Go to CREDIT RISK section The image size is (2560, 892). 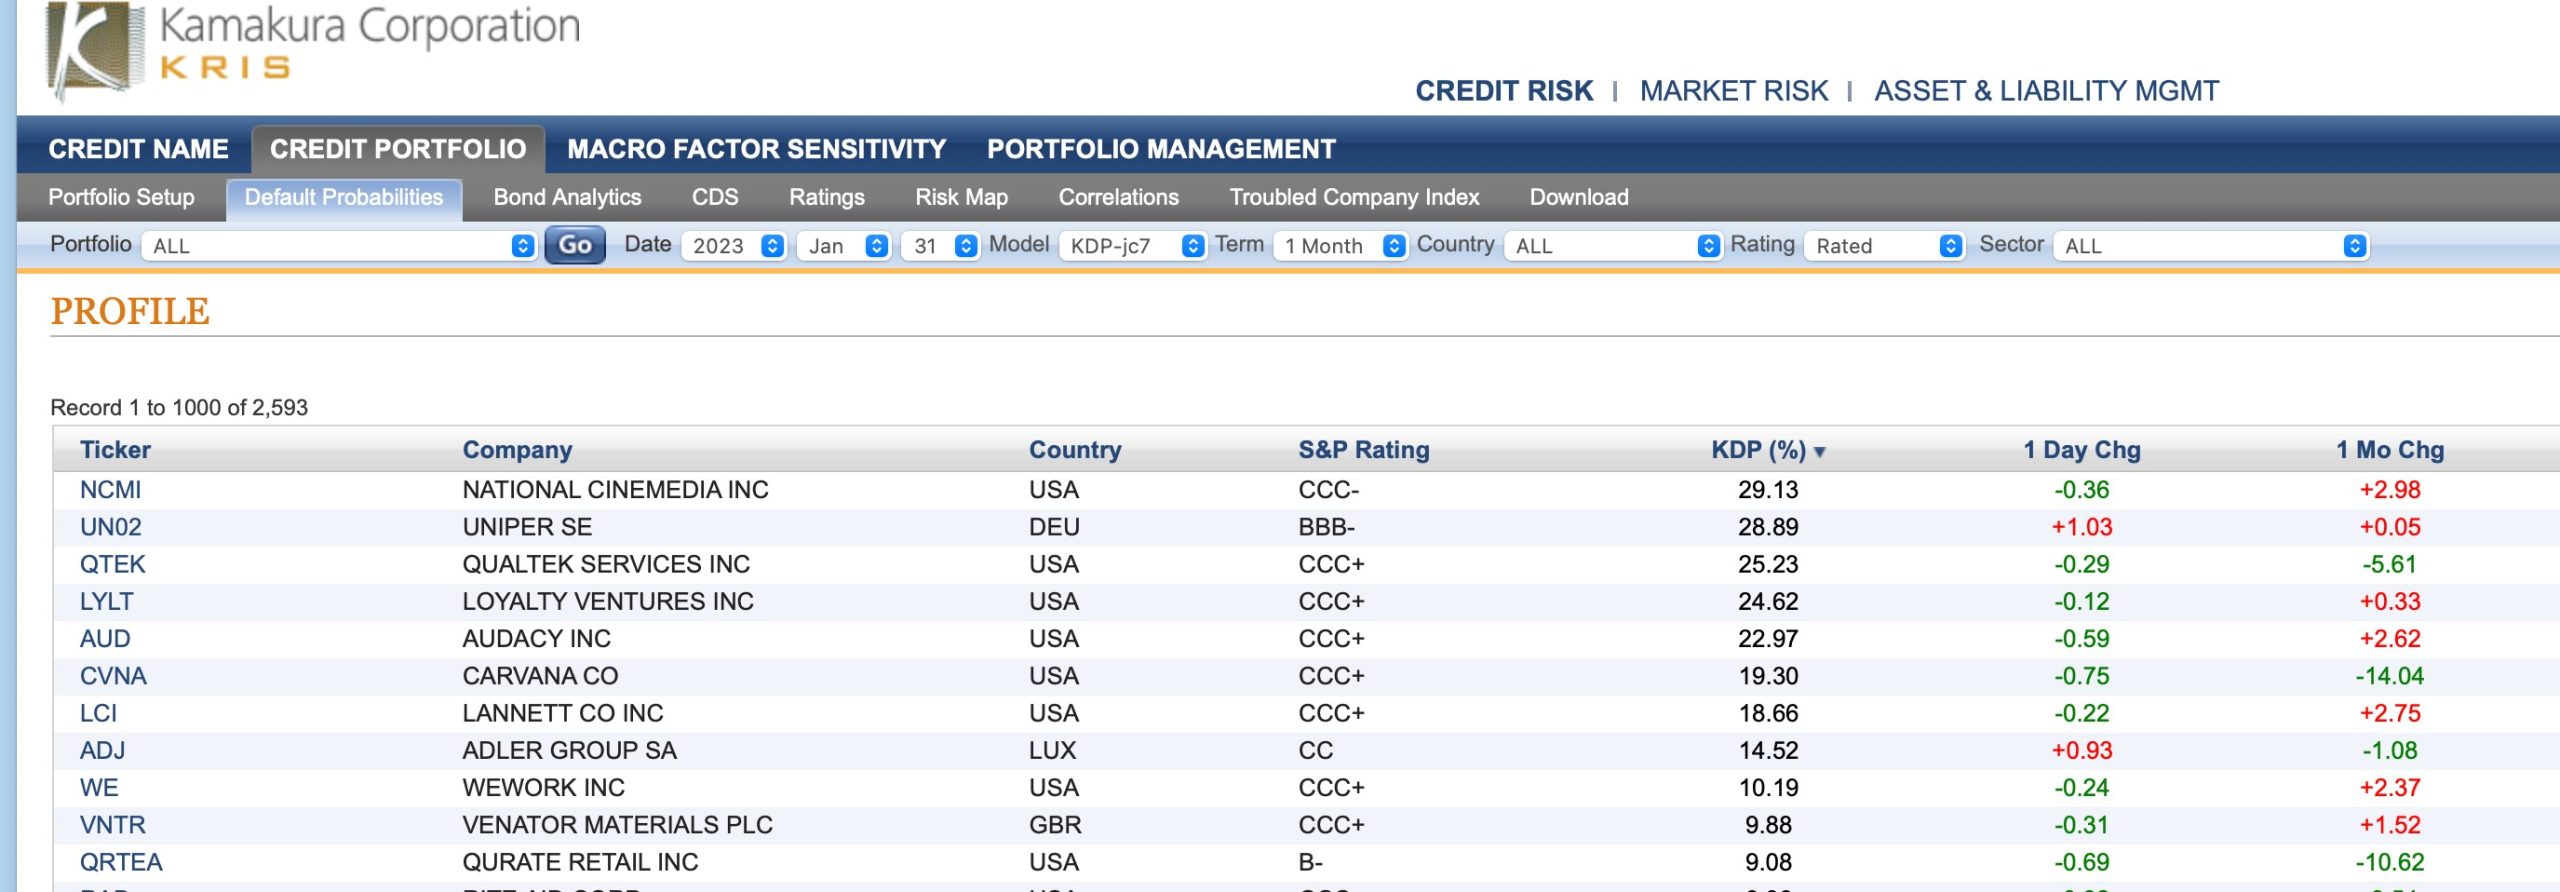pos(1504,91)
